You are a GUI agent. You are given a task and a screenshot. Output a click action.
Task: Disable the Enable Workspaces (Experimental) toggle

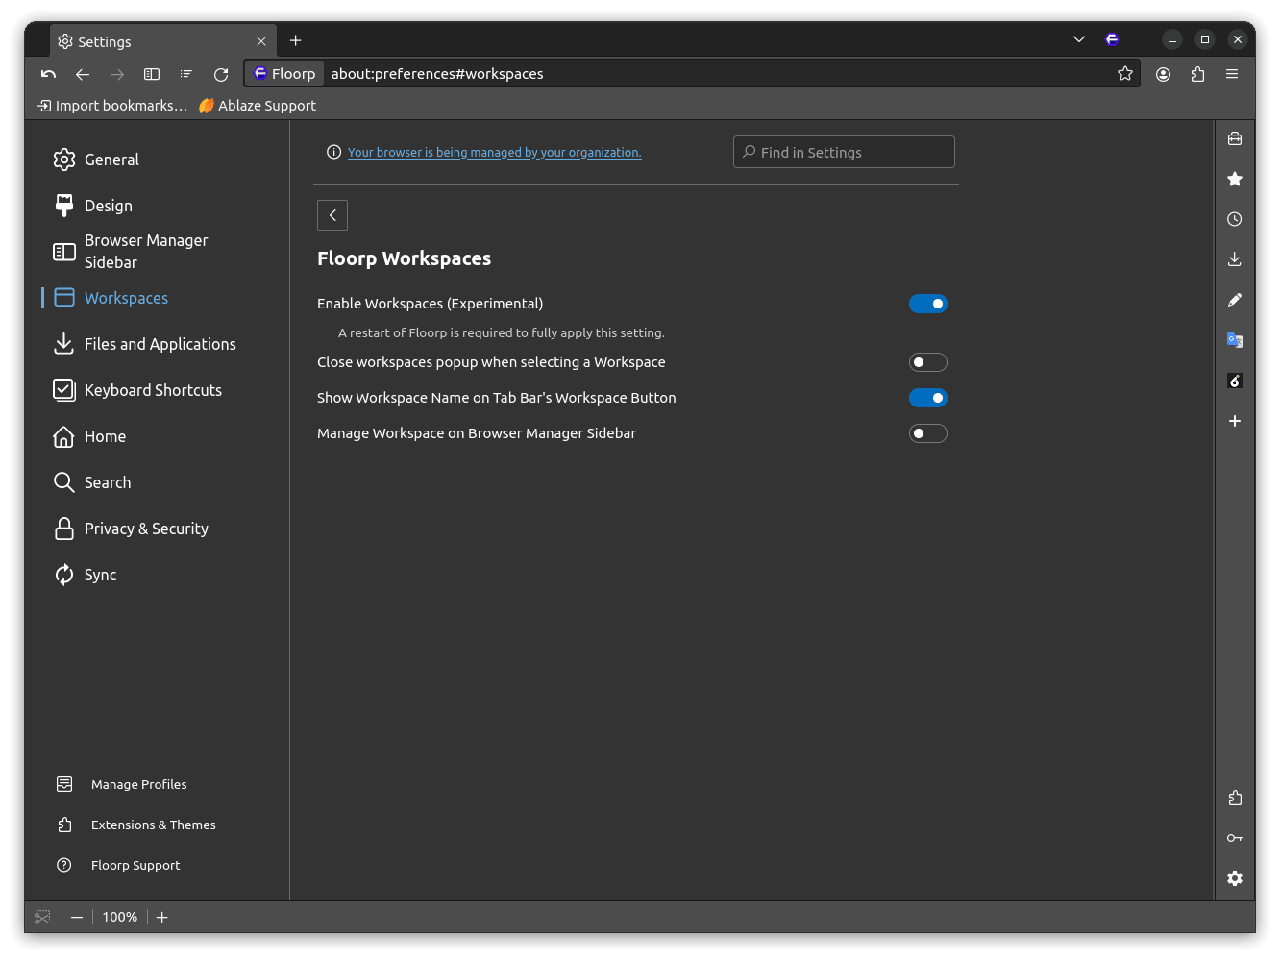coord(928,304)
